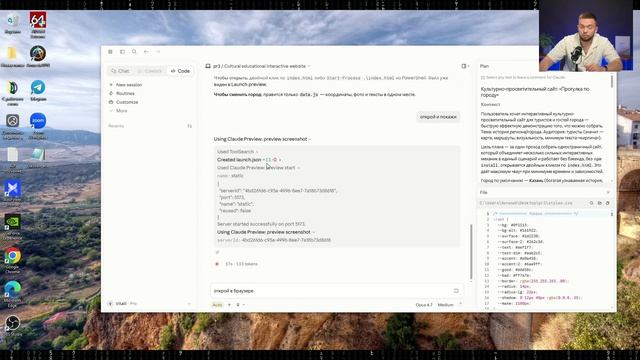
Task: Switch to the Code tab
Action: pyautogui.click(x=180, y=71)
